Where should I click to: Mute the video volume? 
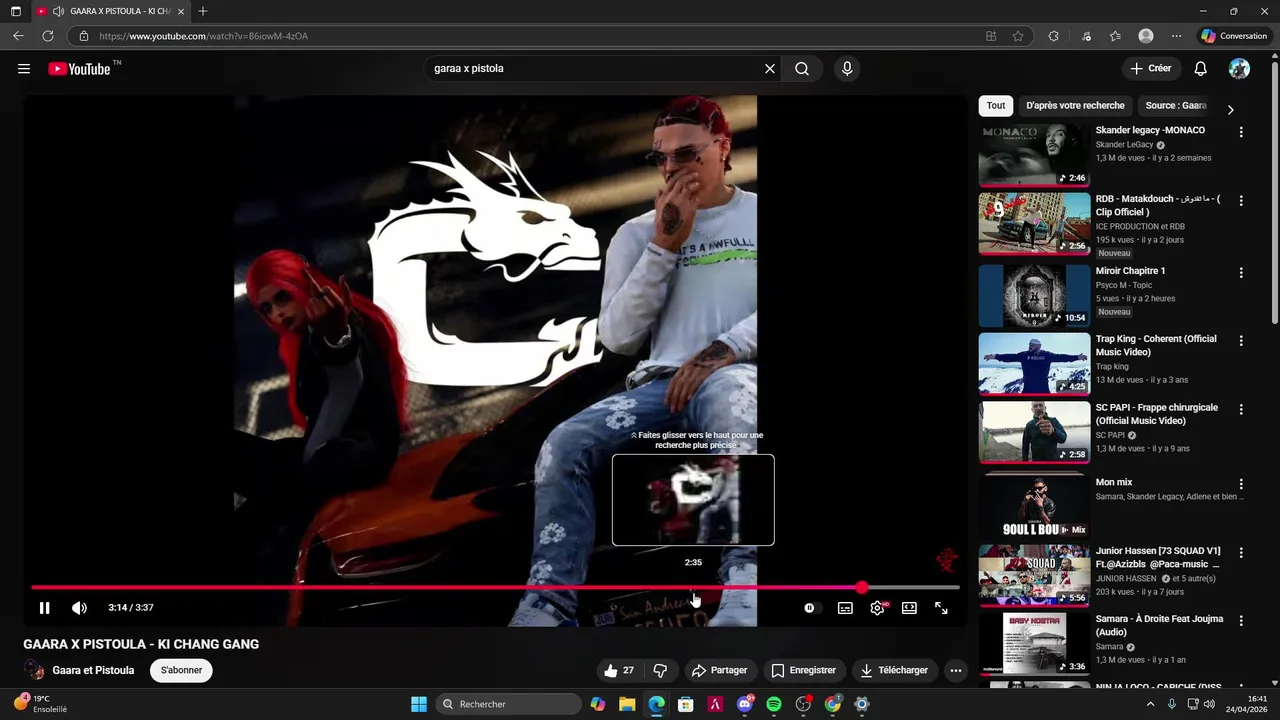tap(79, 608)
